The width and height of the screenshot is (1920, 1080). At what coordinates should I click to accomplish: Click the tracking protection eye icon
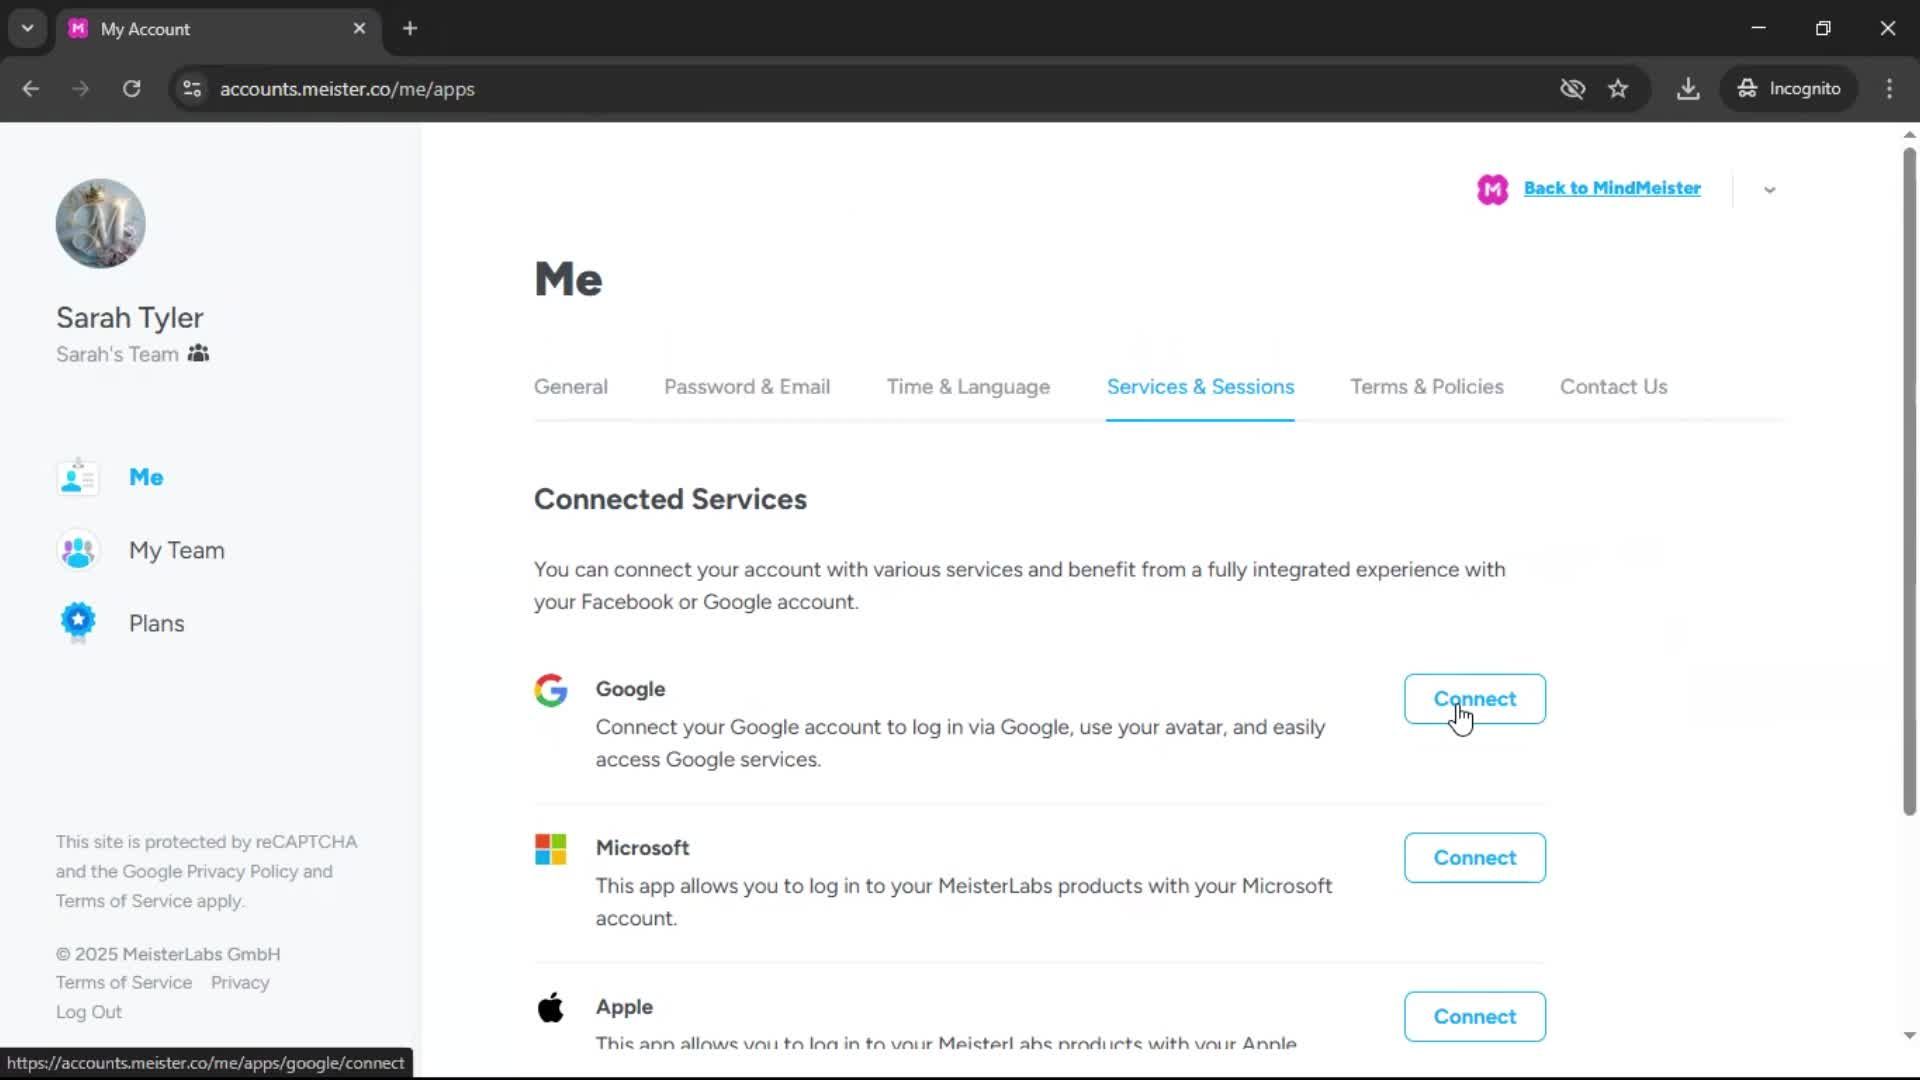coord(1572,89)
